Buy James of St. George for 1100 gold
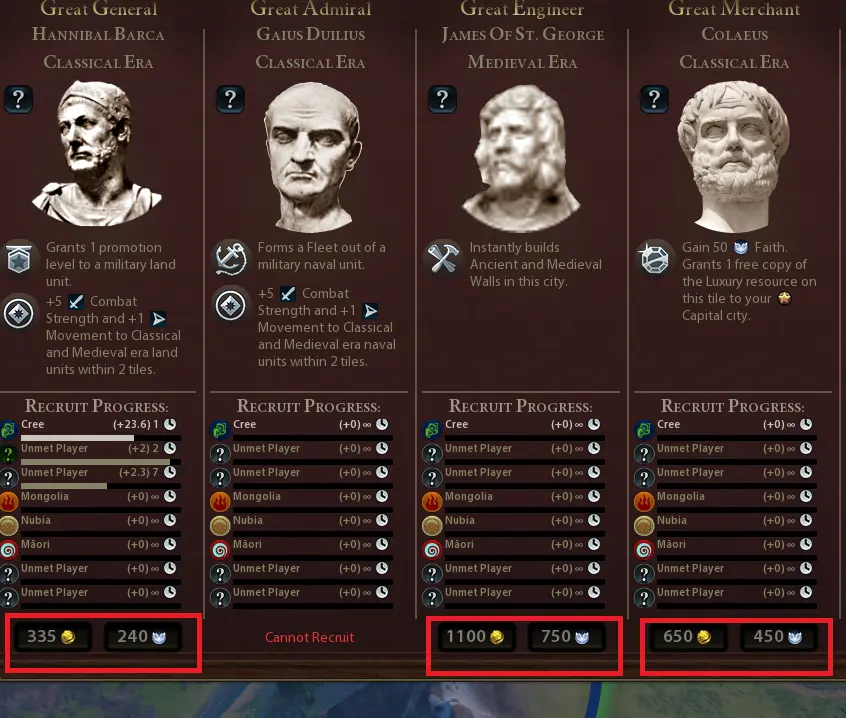The image size is (846, 718). tap(475, 637)
